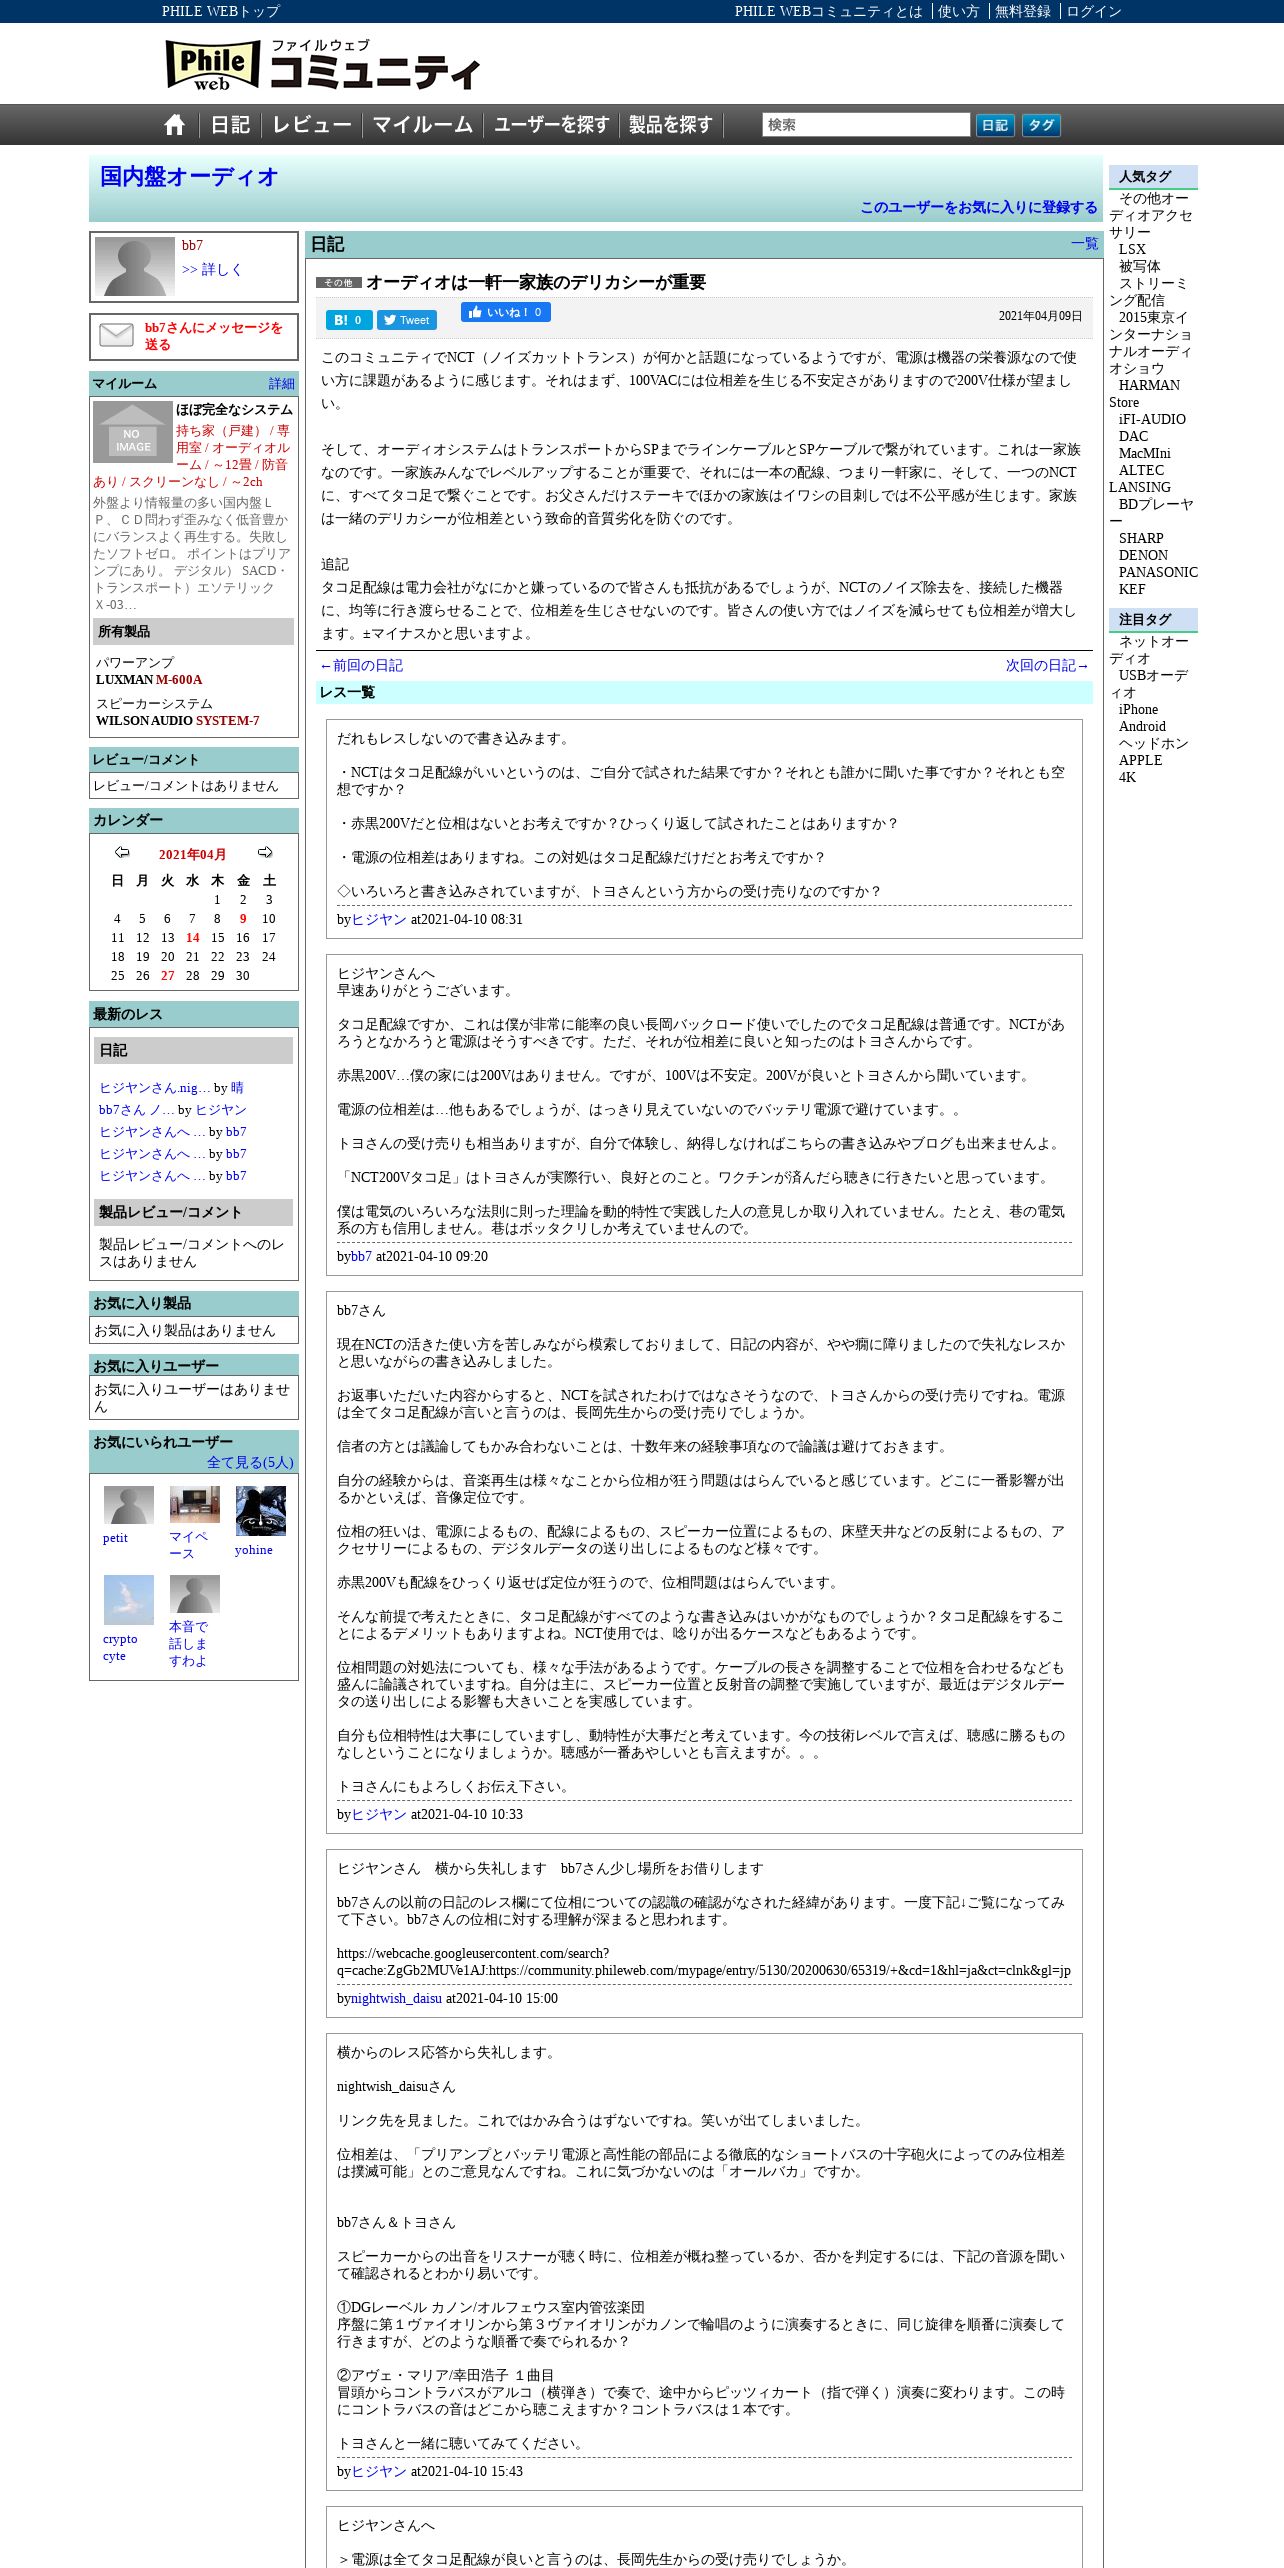Open ヒジヤン author link at 08:31 reply
Screen dimensions: 1284x2568
[x=379, y=920]
